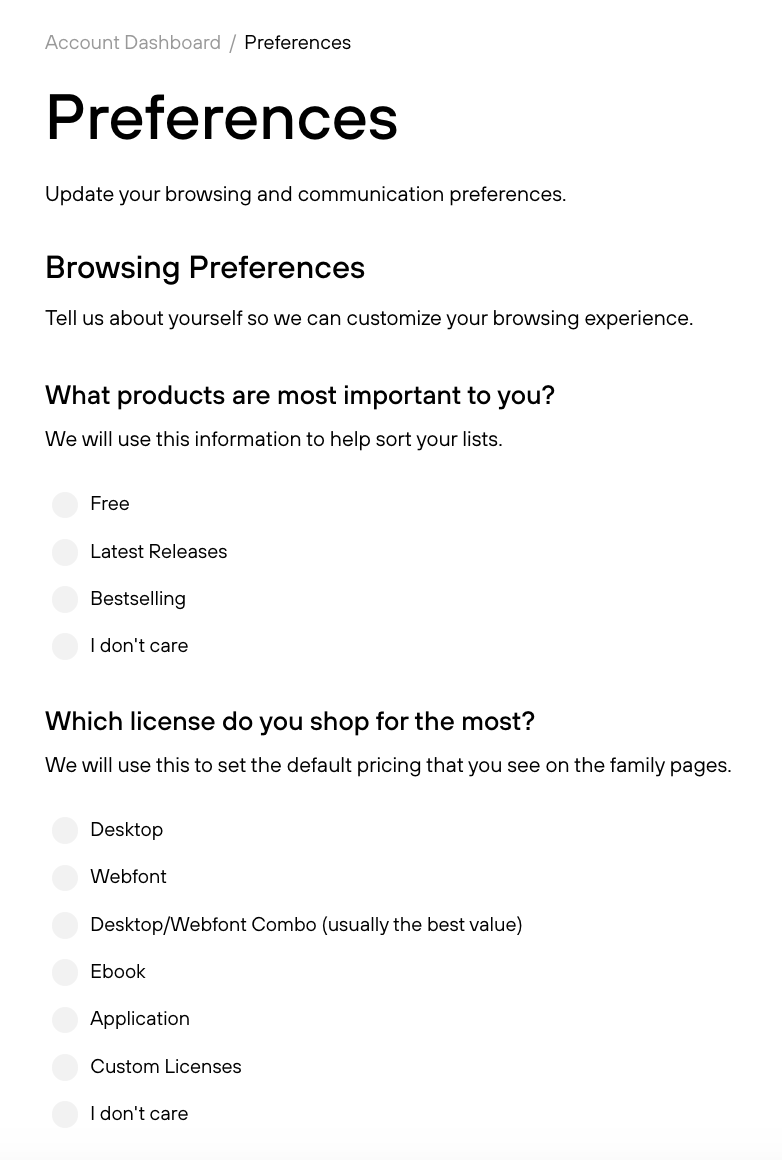The width and height of the screenshot is (782, 1160).
Task: Pick the Custom Licenses option
Action: tap(65, 1067)
